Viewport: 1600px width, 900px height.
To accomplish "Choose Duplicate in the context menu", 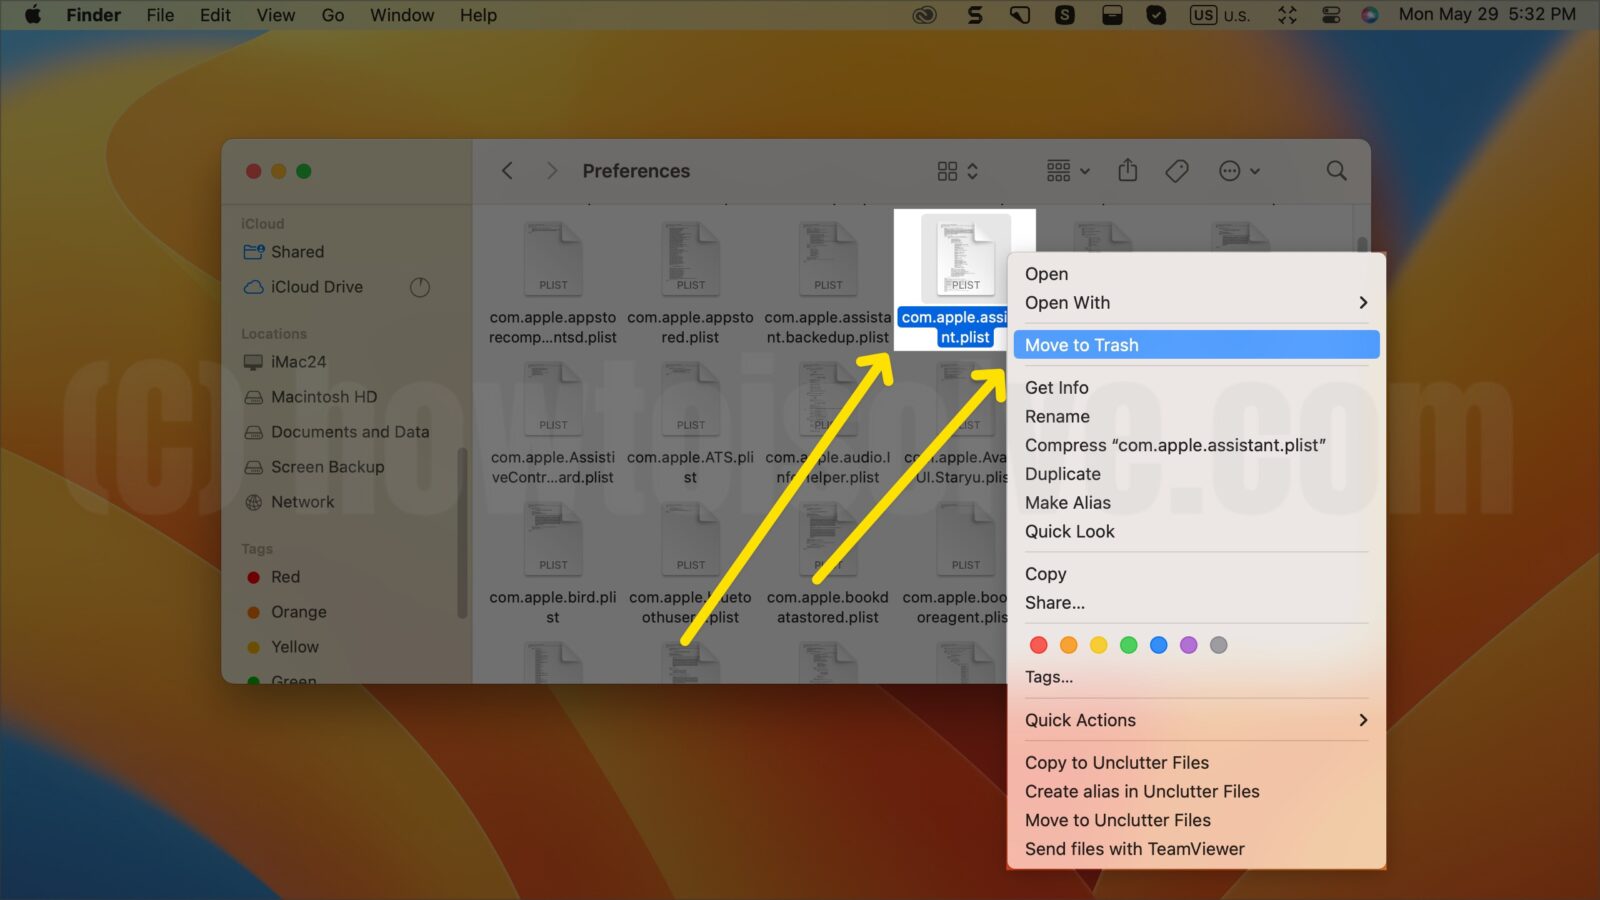I will pyautogui.click(x=1196, y=474).
